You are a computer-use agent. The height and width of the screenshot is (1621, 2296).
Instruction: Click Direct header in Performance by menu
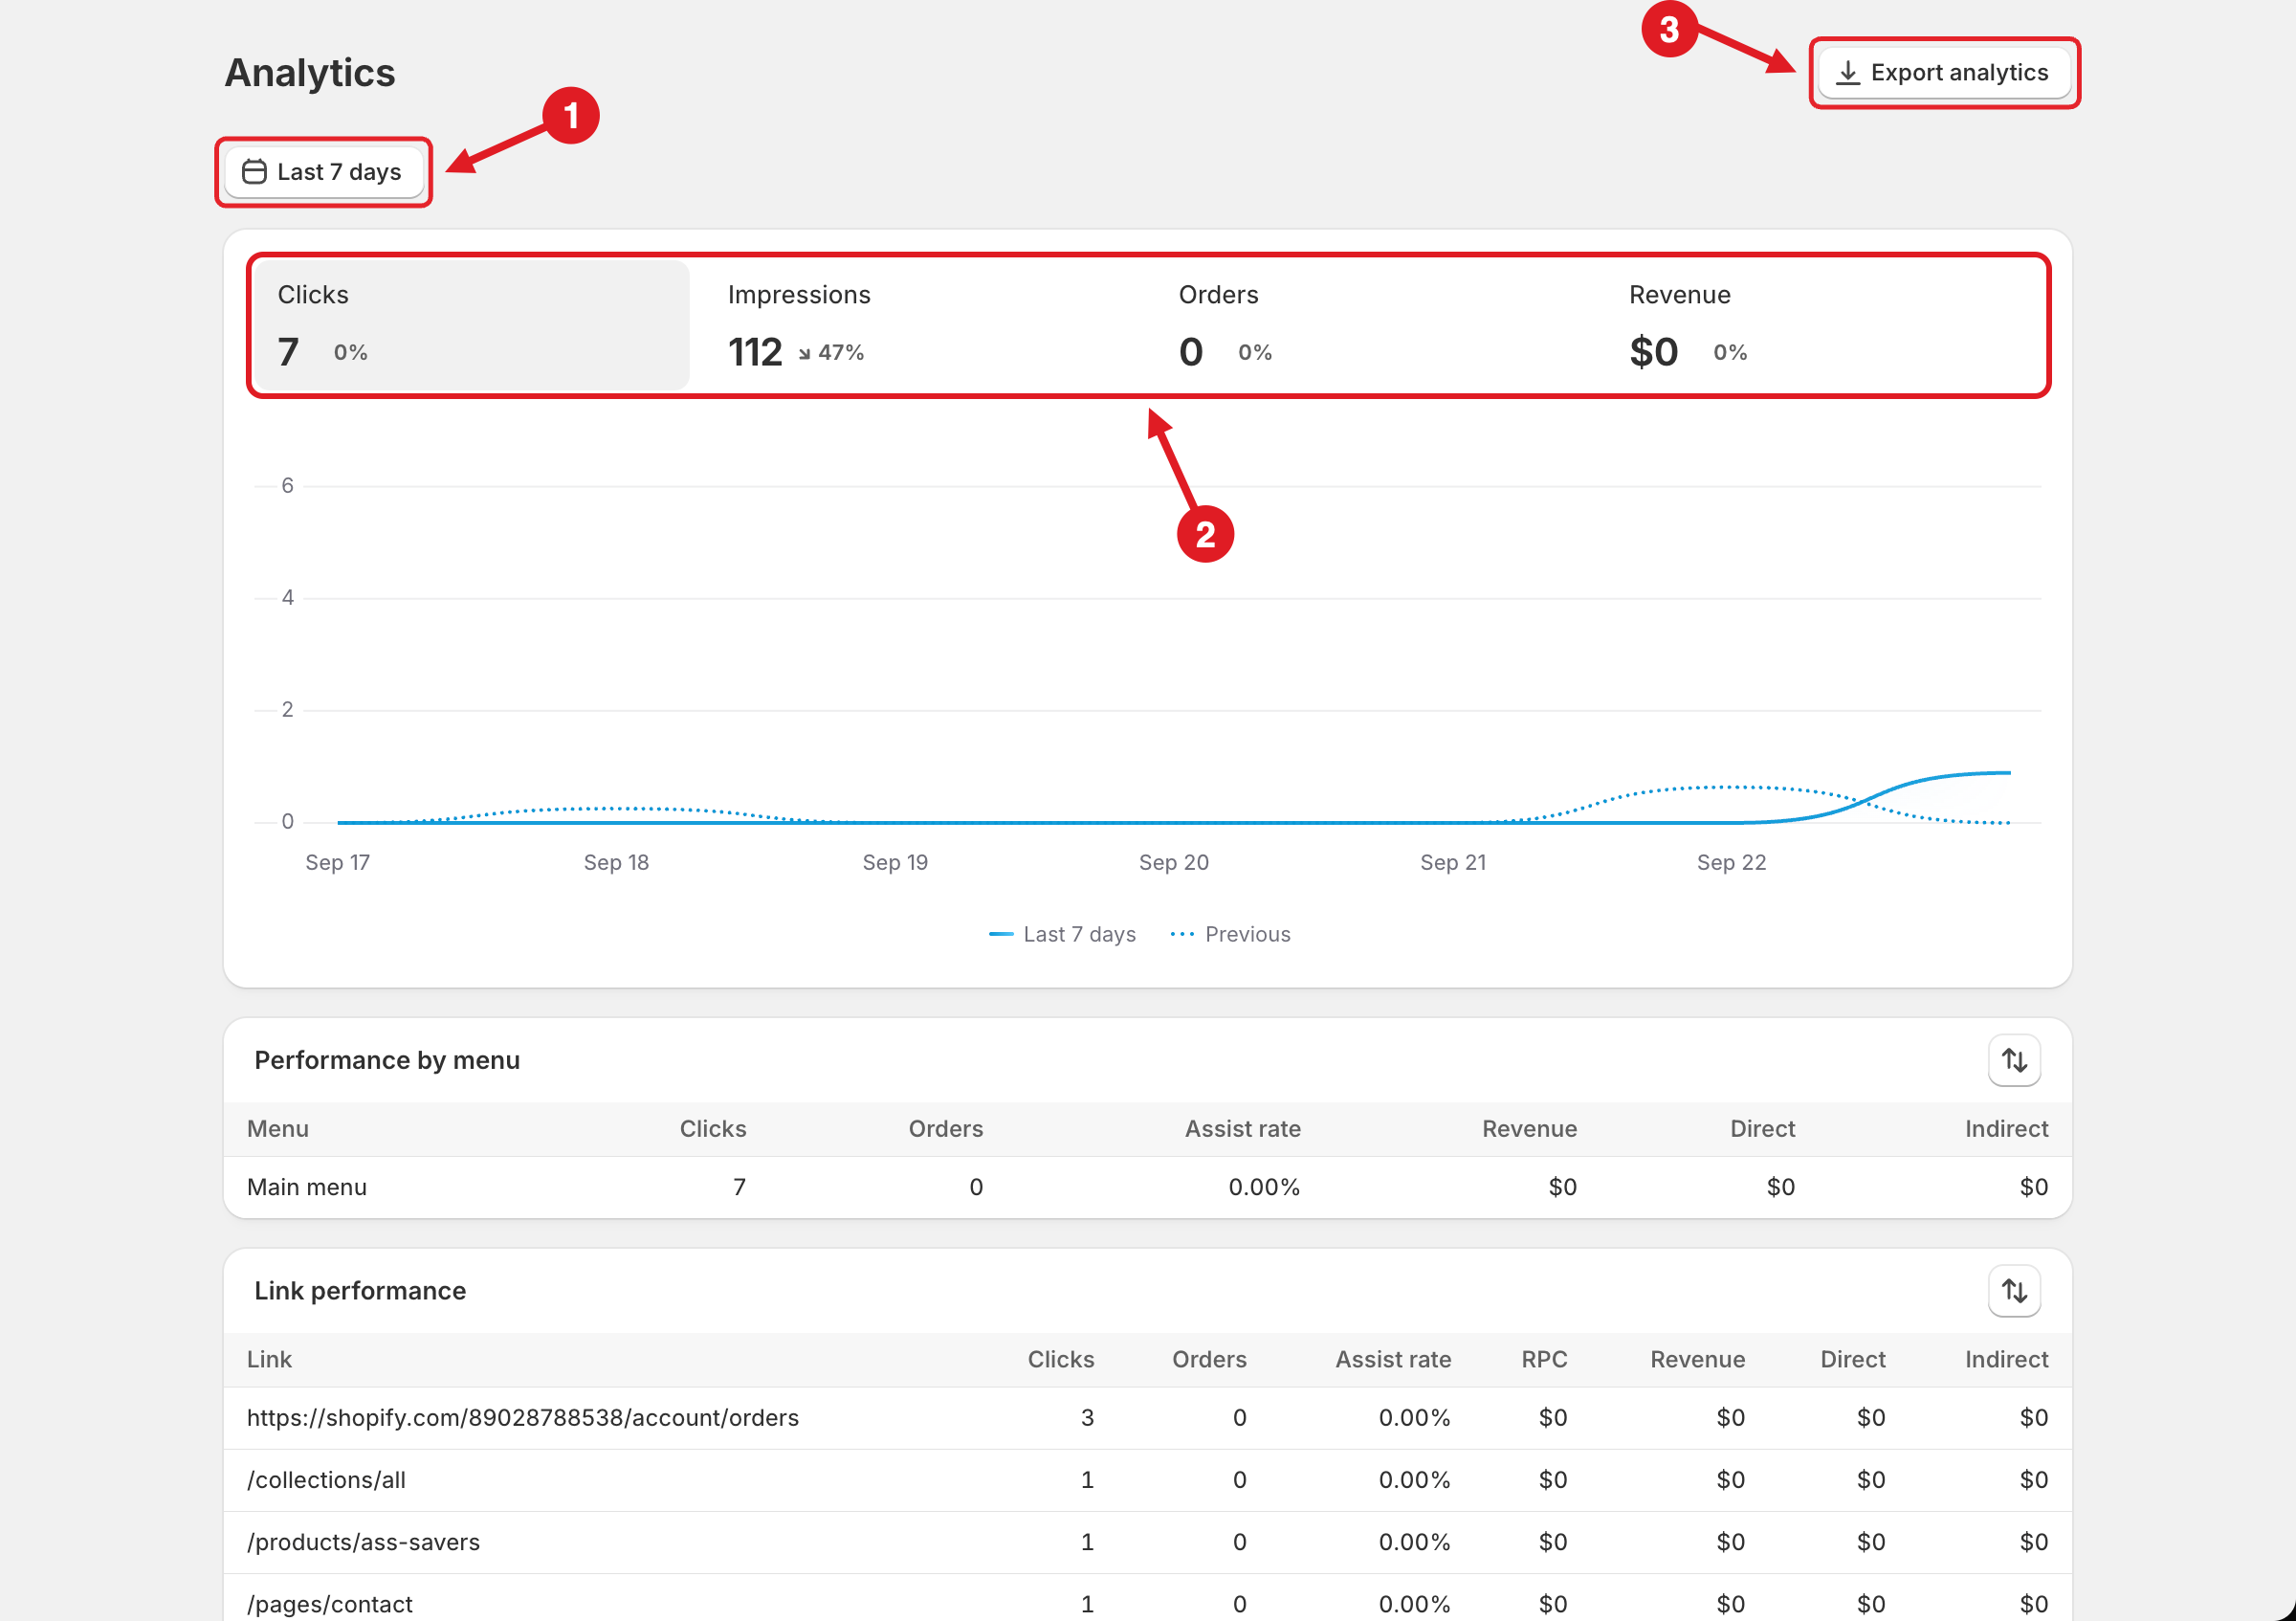(x=1762, y=1129)
